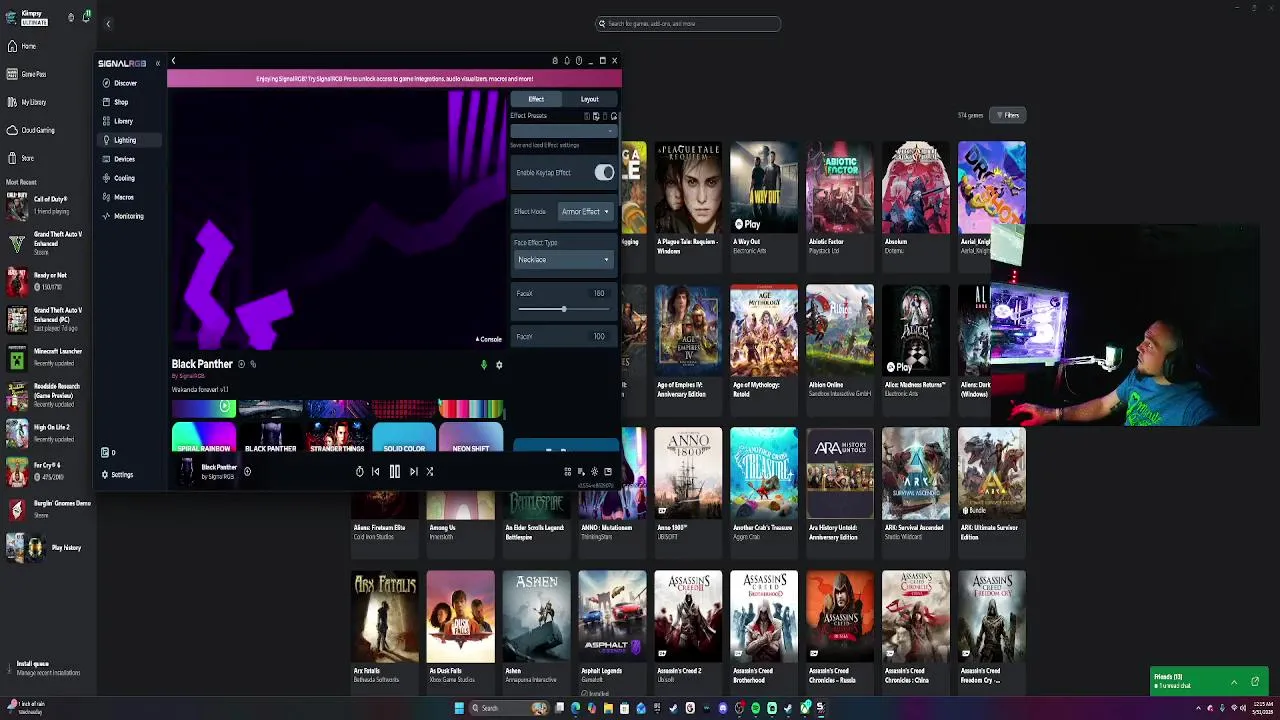Open the Effect Presets dropdown
The image size is (1280, 720).
563,131
